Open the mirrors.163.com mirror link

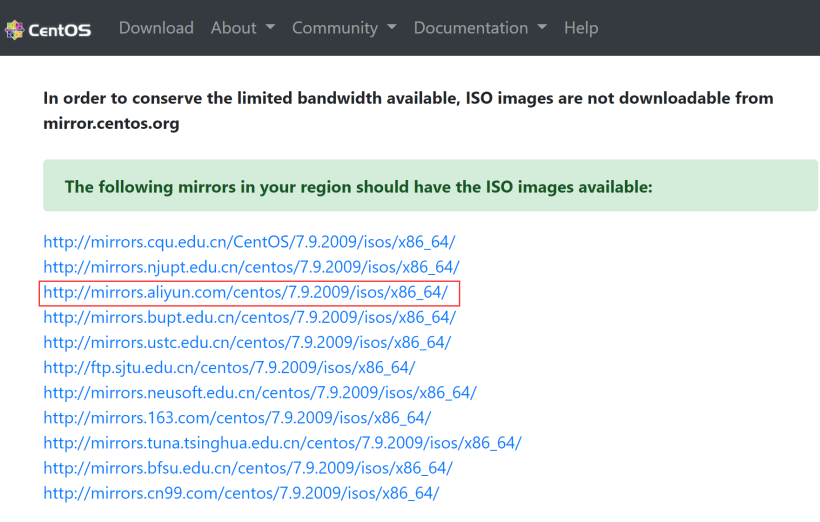tap(237, 417)
